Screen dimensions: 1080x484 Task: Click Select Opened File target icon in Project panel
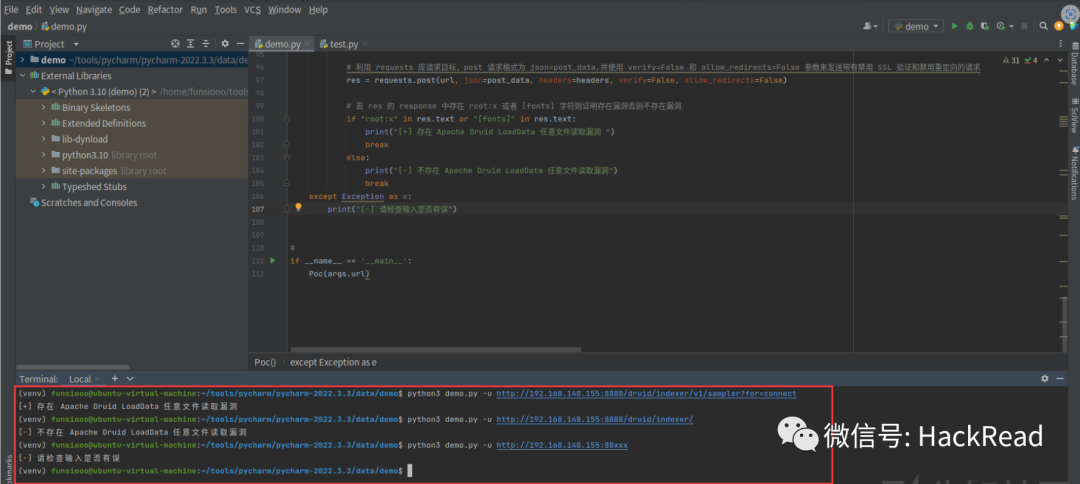(175, 43)
